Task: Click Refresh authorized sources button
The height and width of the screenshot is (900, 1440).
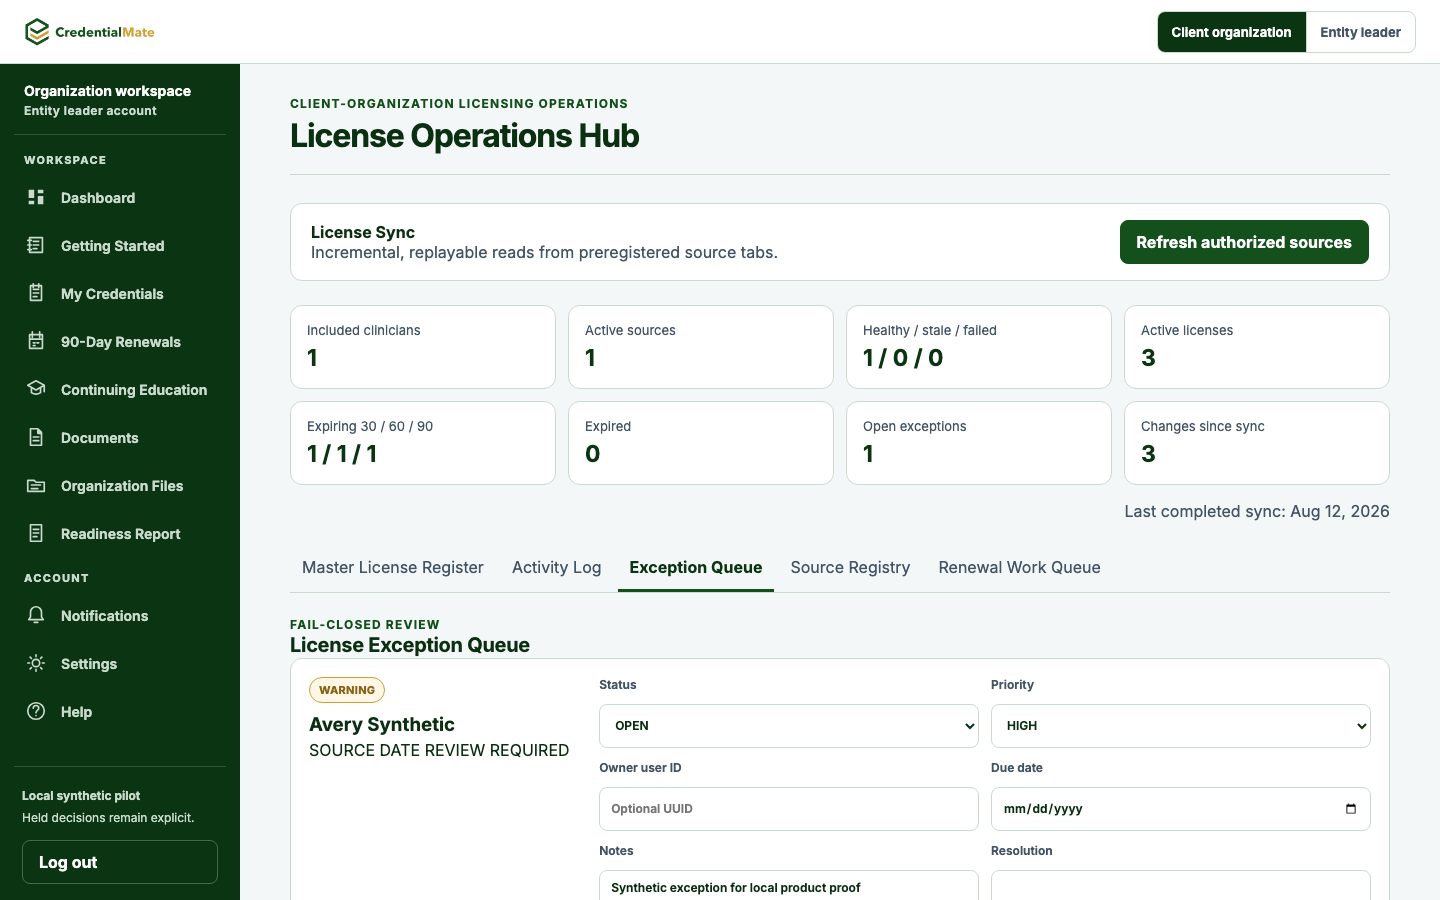Action: point(1244,242)
